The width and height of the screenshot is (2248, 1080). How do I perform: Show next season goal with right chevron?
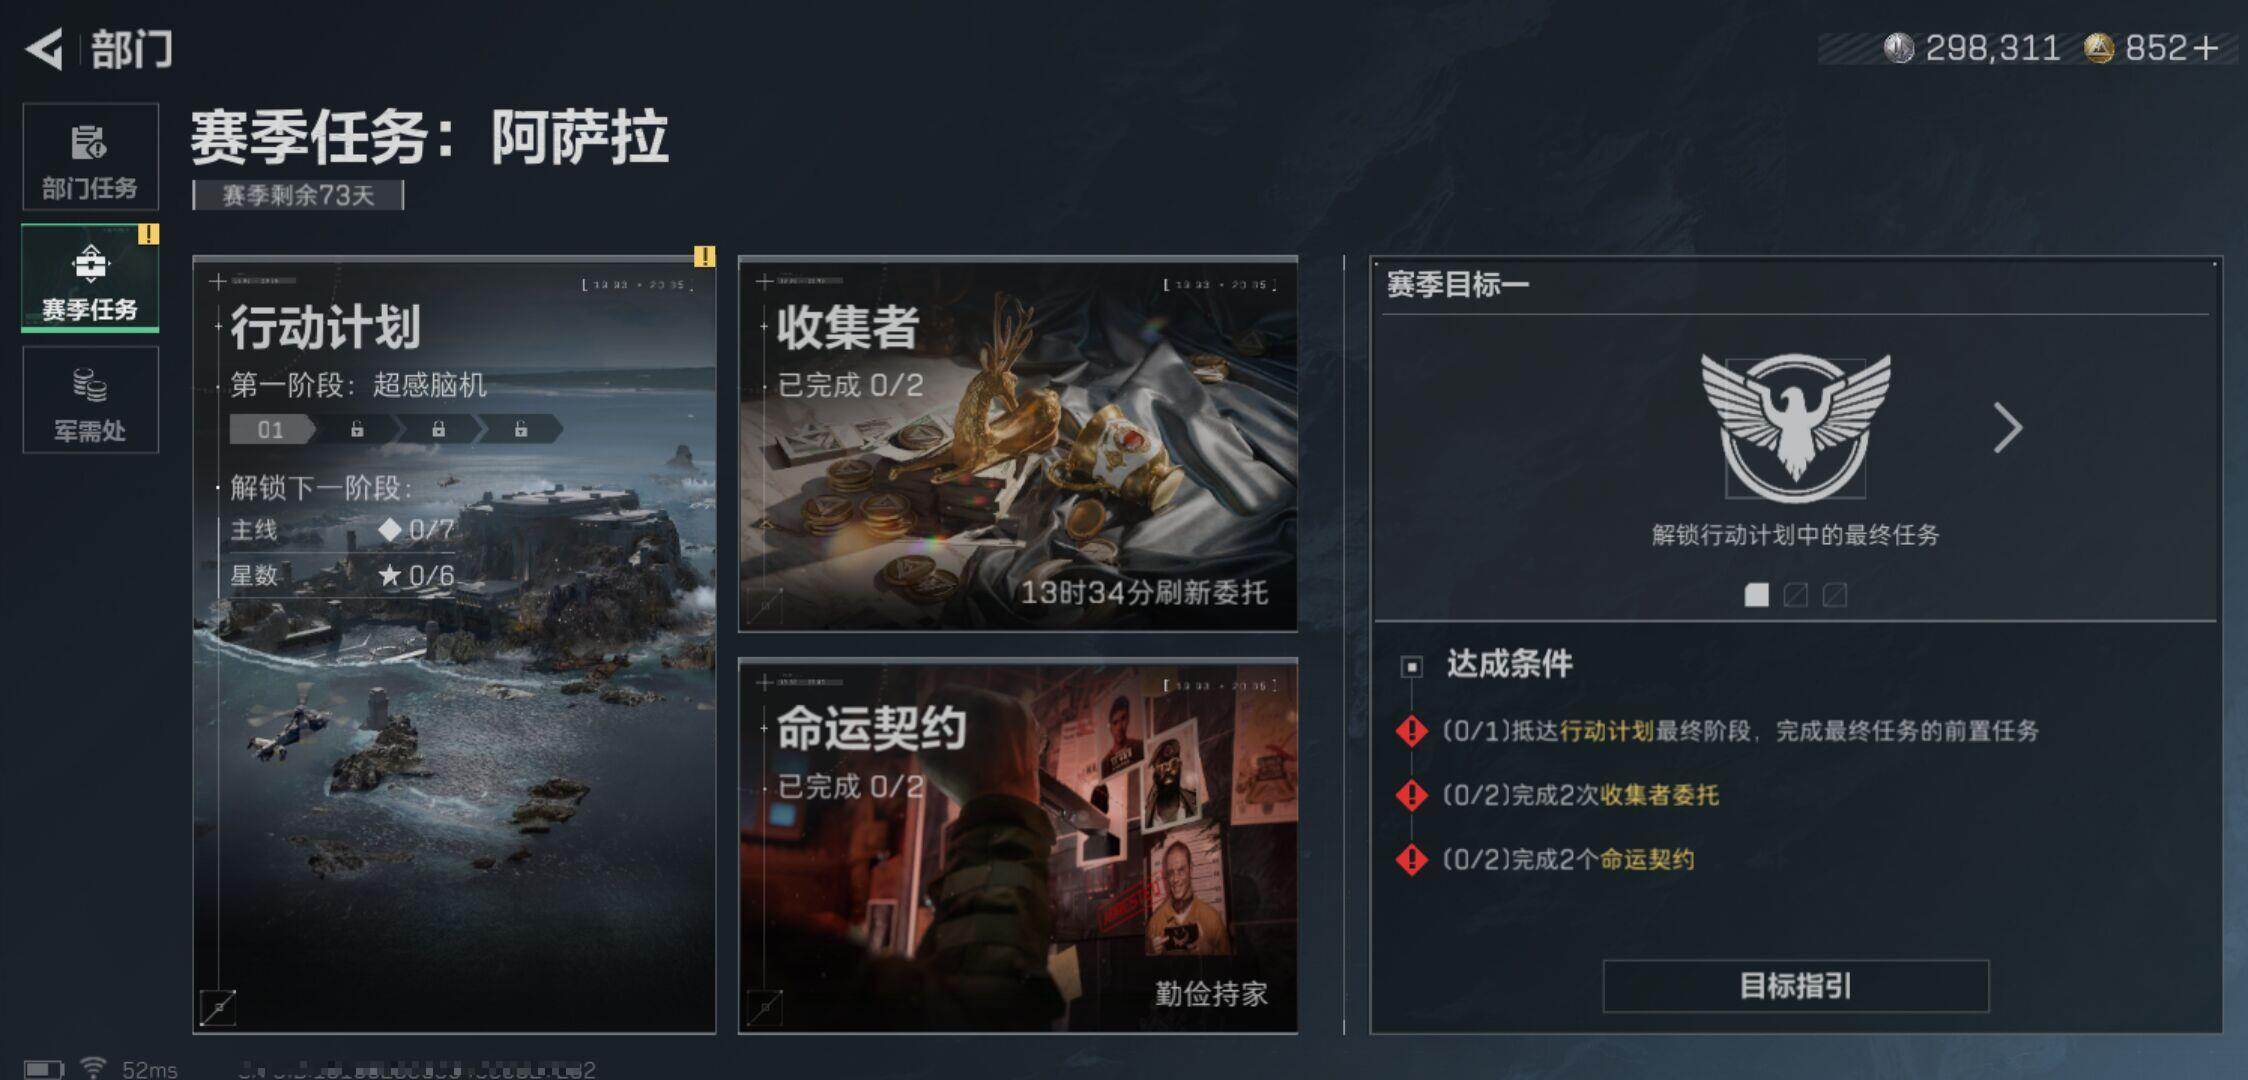[2007, 428]
